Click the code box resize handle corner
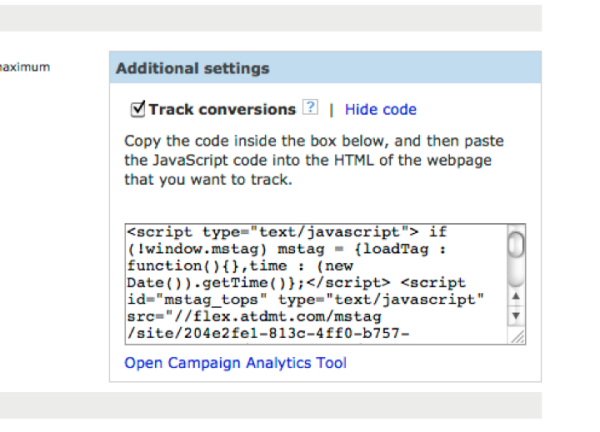Image resolution: width=600 pixels, height=432 pixels. coord(517,337)
